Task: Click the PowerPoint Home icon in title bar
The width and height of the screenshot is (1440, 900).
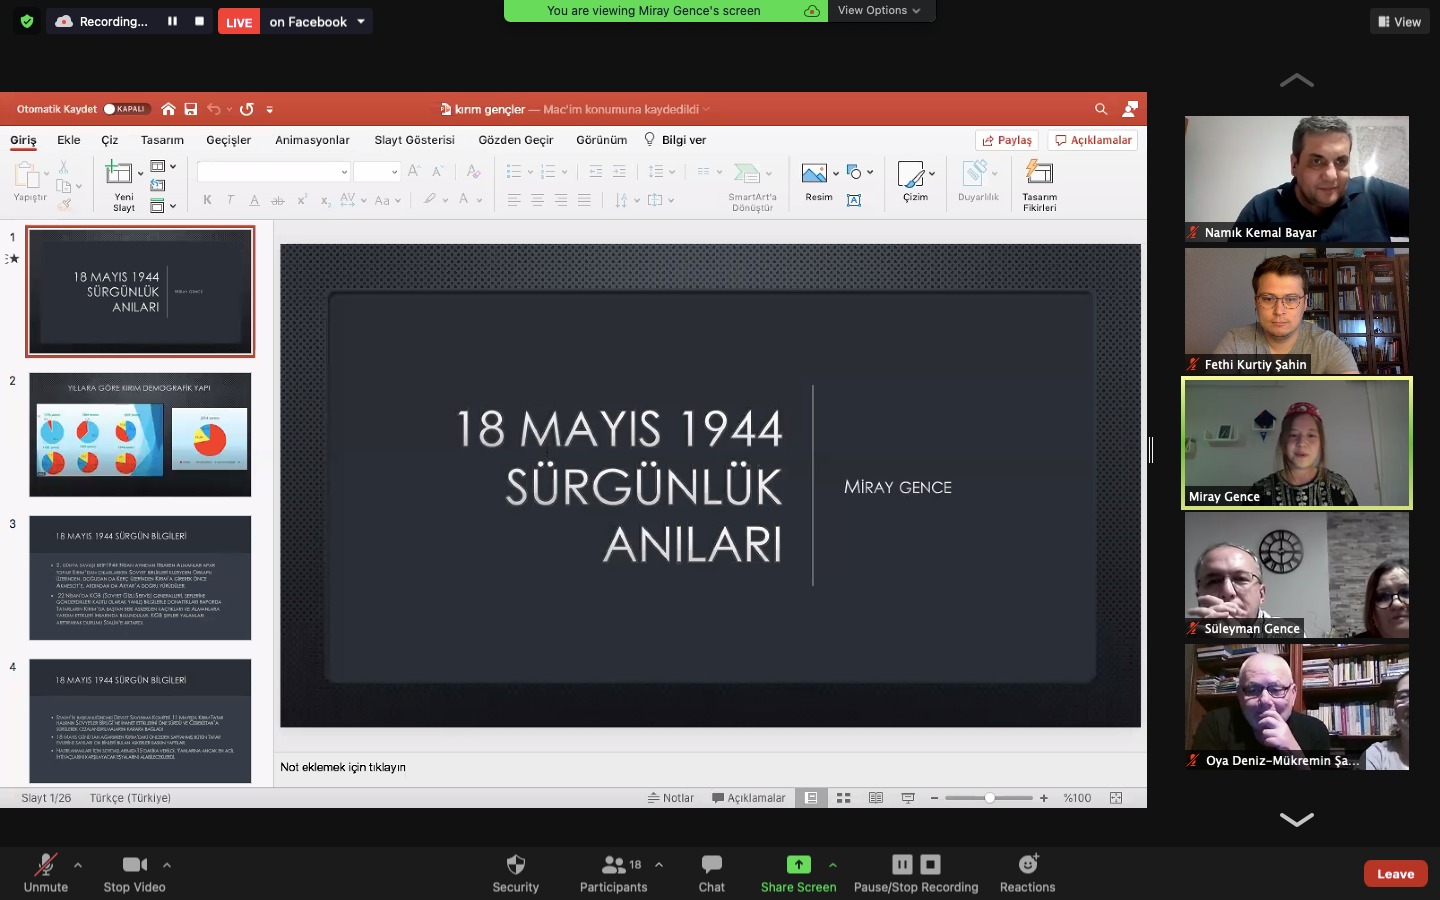Action: [168, 109]
